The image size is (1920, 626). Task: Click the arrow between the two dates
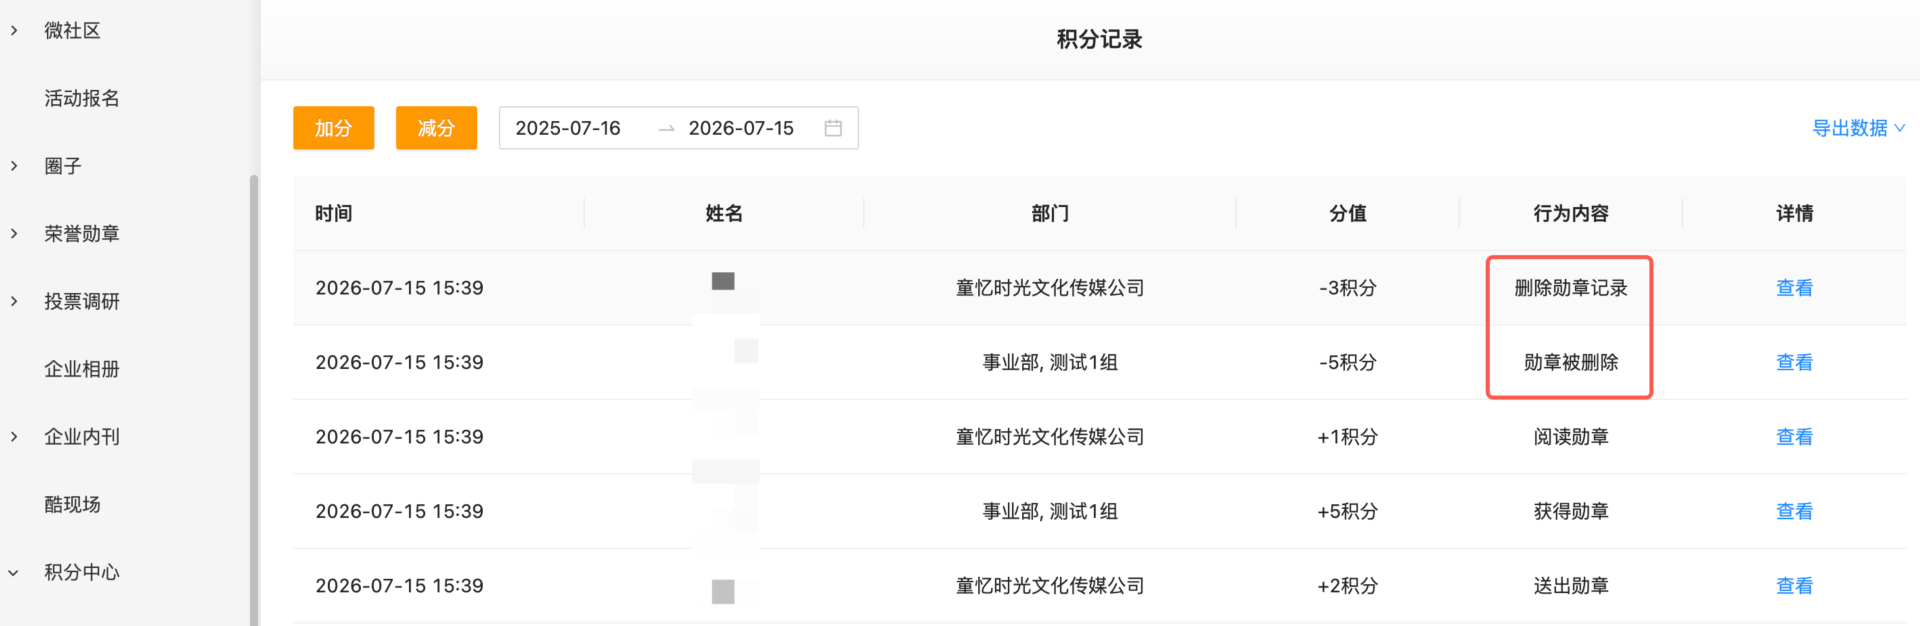pos(666,129)
